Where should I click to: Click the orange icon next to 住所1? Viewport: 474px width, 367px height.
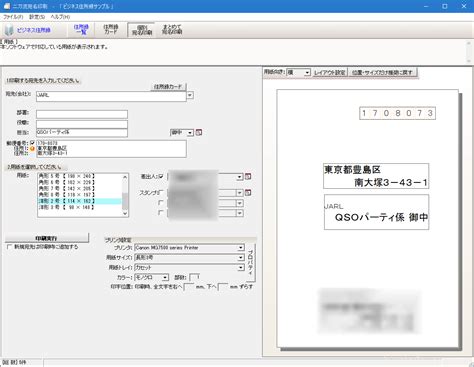32,149
